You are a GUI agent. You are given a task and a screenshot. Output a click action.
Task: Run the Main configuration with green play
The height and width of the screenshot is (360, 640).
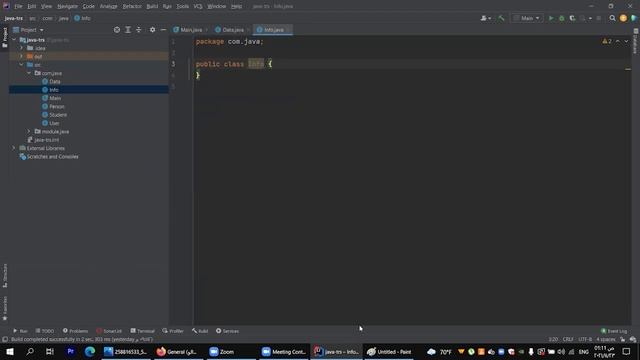pyautogui.click(x=551, y=18)
